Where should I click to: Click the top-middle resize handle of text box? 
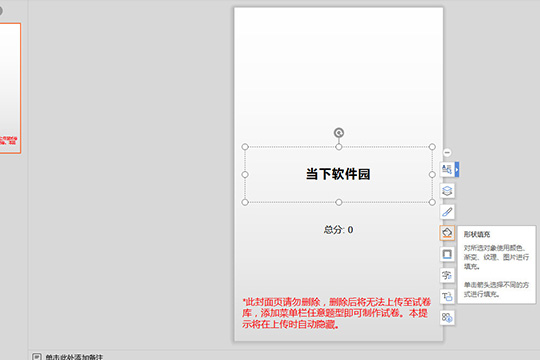[339, 147]
